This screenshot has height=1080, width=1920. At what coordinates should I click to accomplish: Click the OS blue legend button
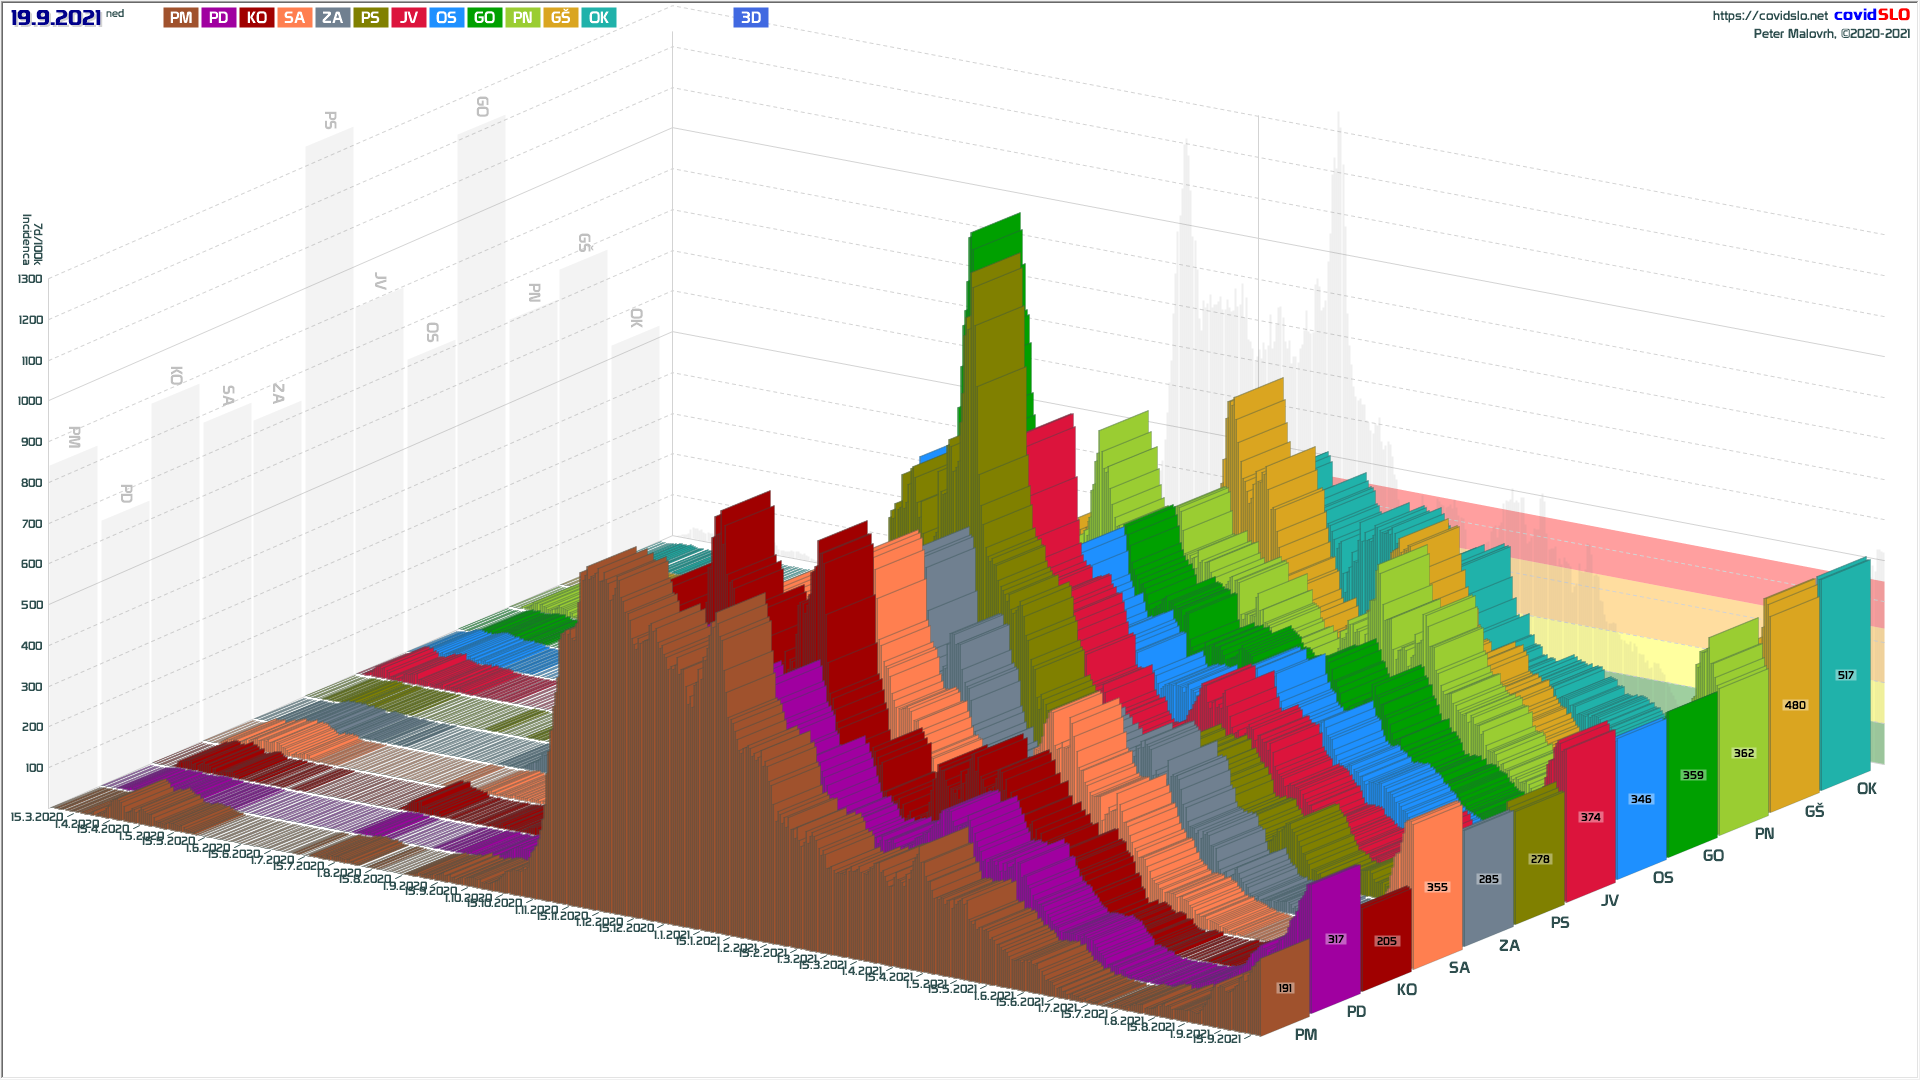tap(446, 18)
